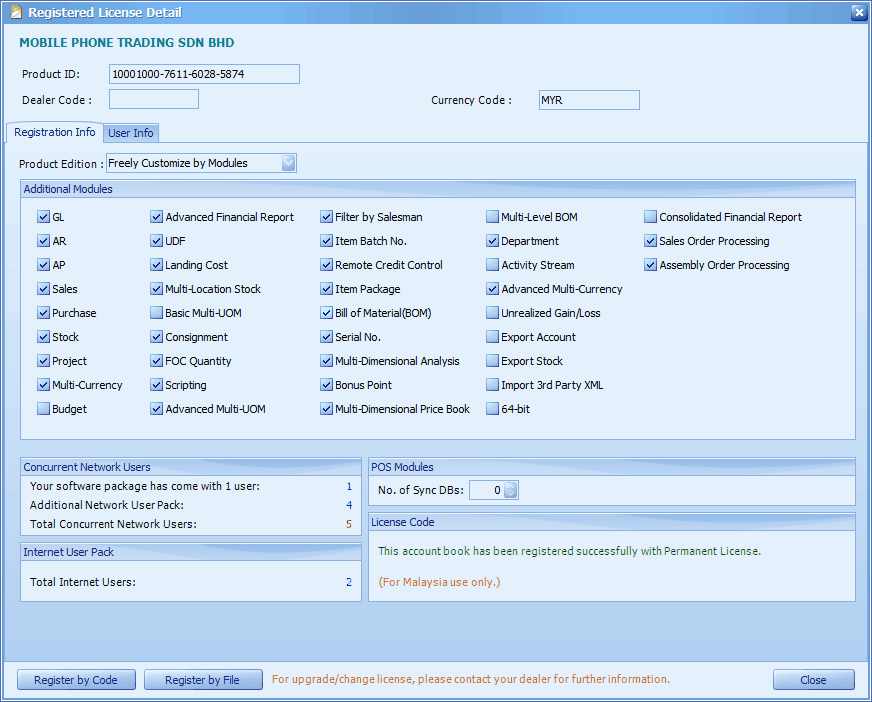The height and width of the screenshot is (702, 872).
Task: Toggle Multi-Dimensional Price Book checkbox
Action: (326, 409)
